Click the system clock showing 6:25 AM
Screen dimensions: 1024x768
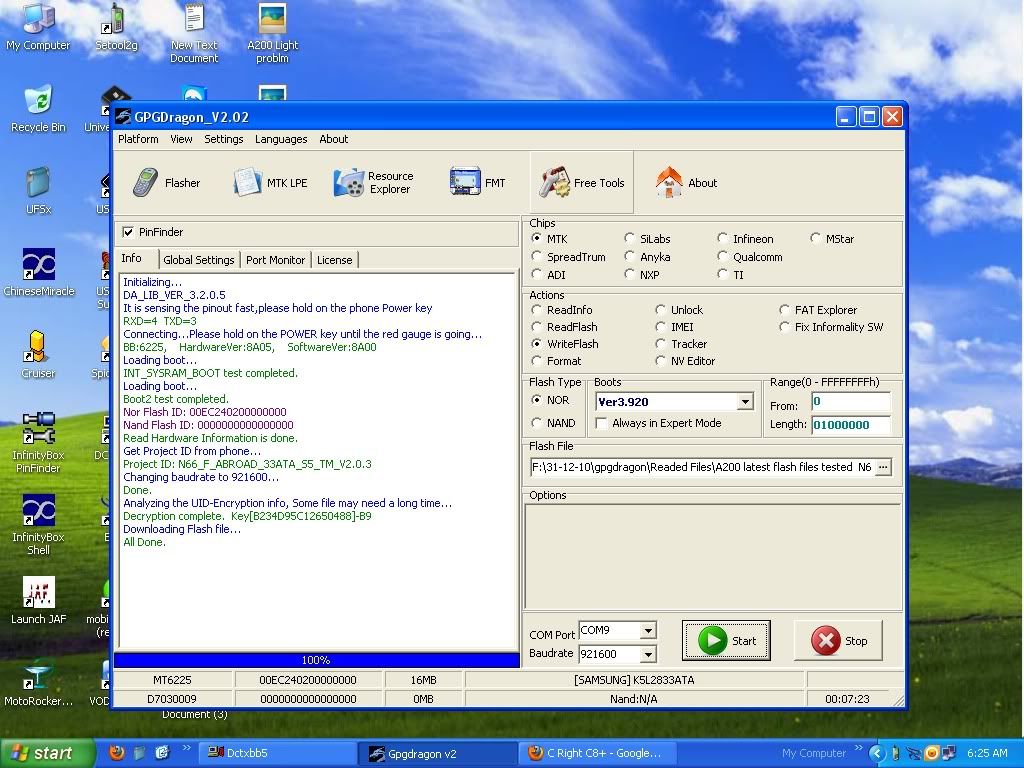click(x=987, y=753)
